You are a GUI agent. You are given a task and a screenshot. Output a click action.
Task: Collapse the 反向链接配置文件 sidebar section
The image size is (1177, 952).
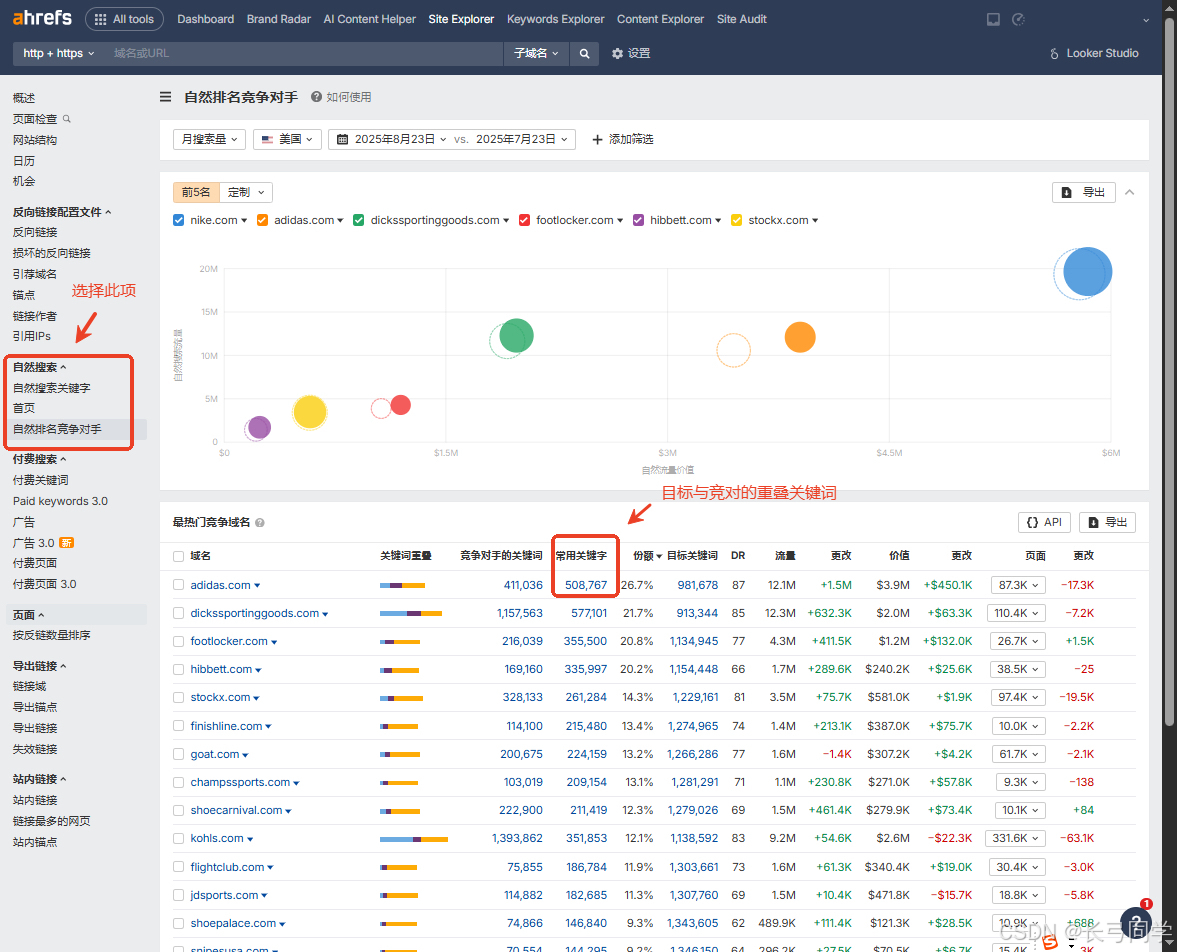coord(62,212)
